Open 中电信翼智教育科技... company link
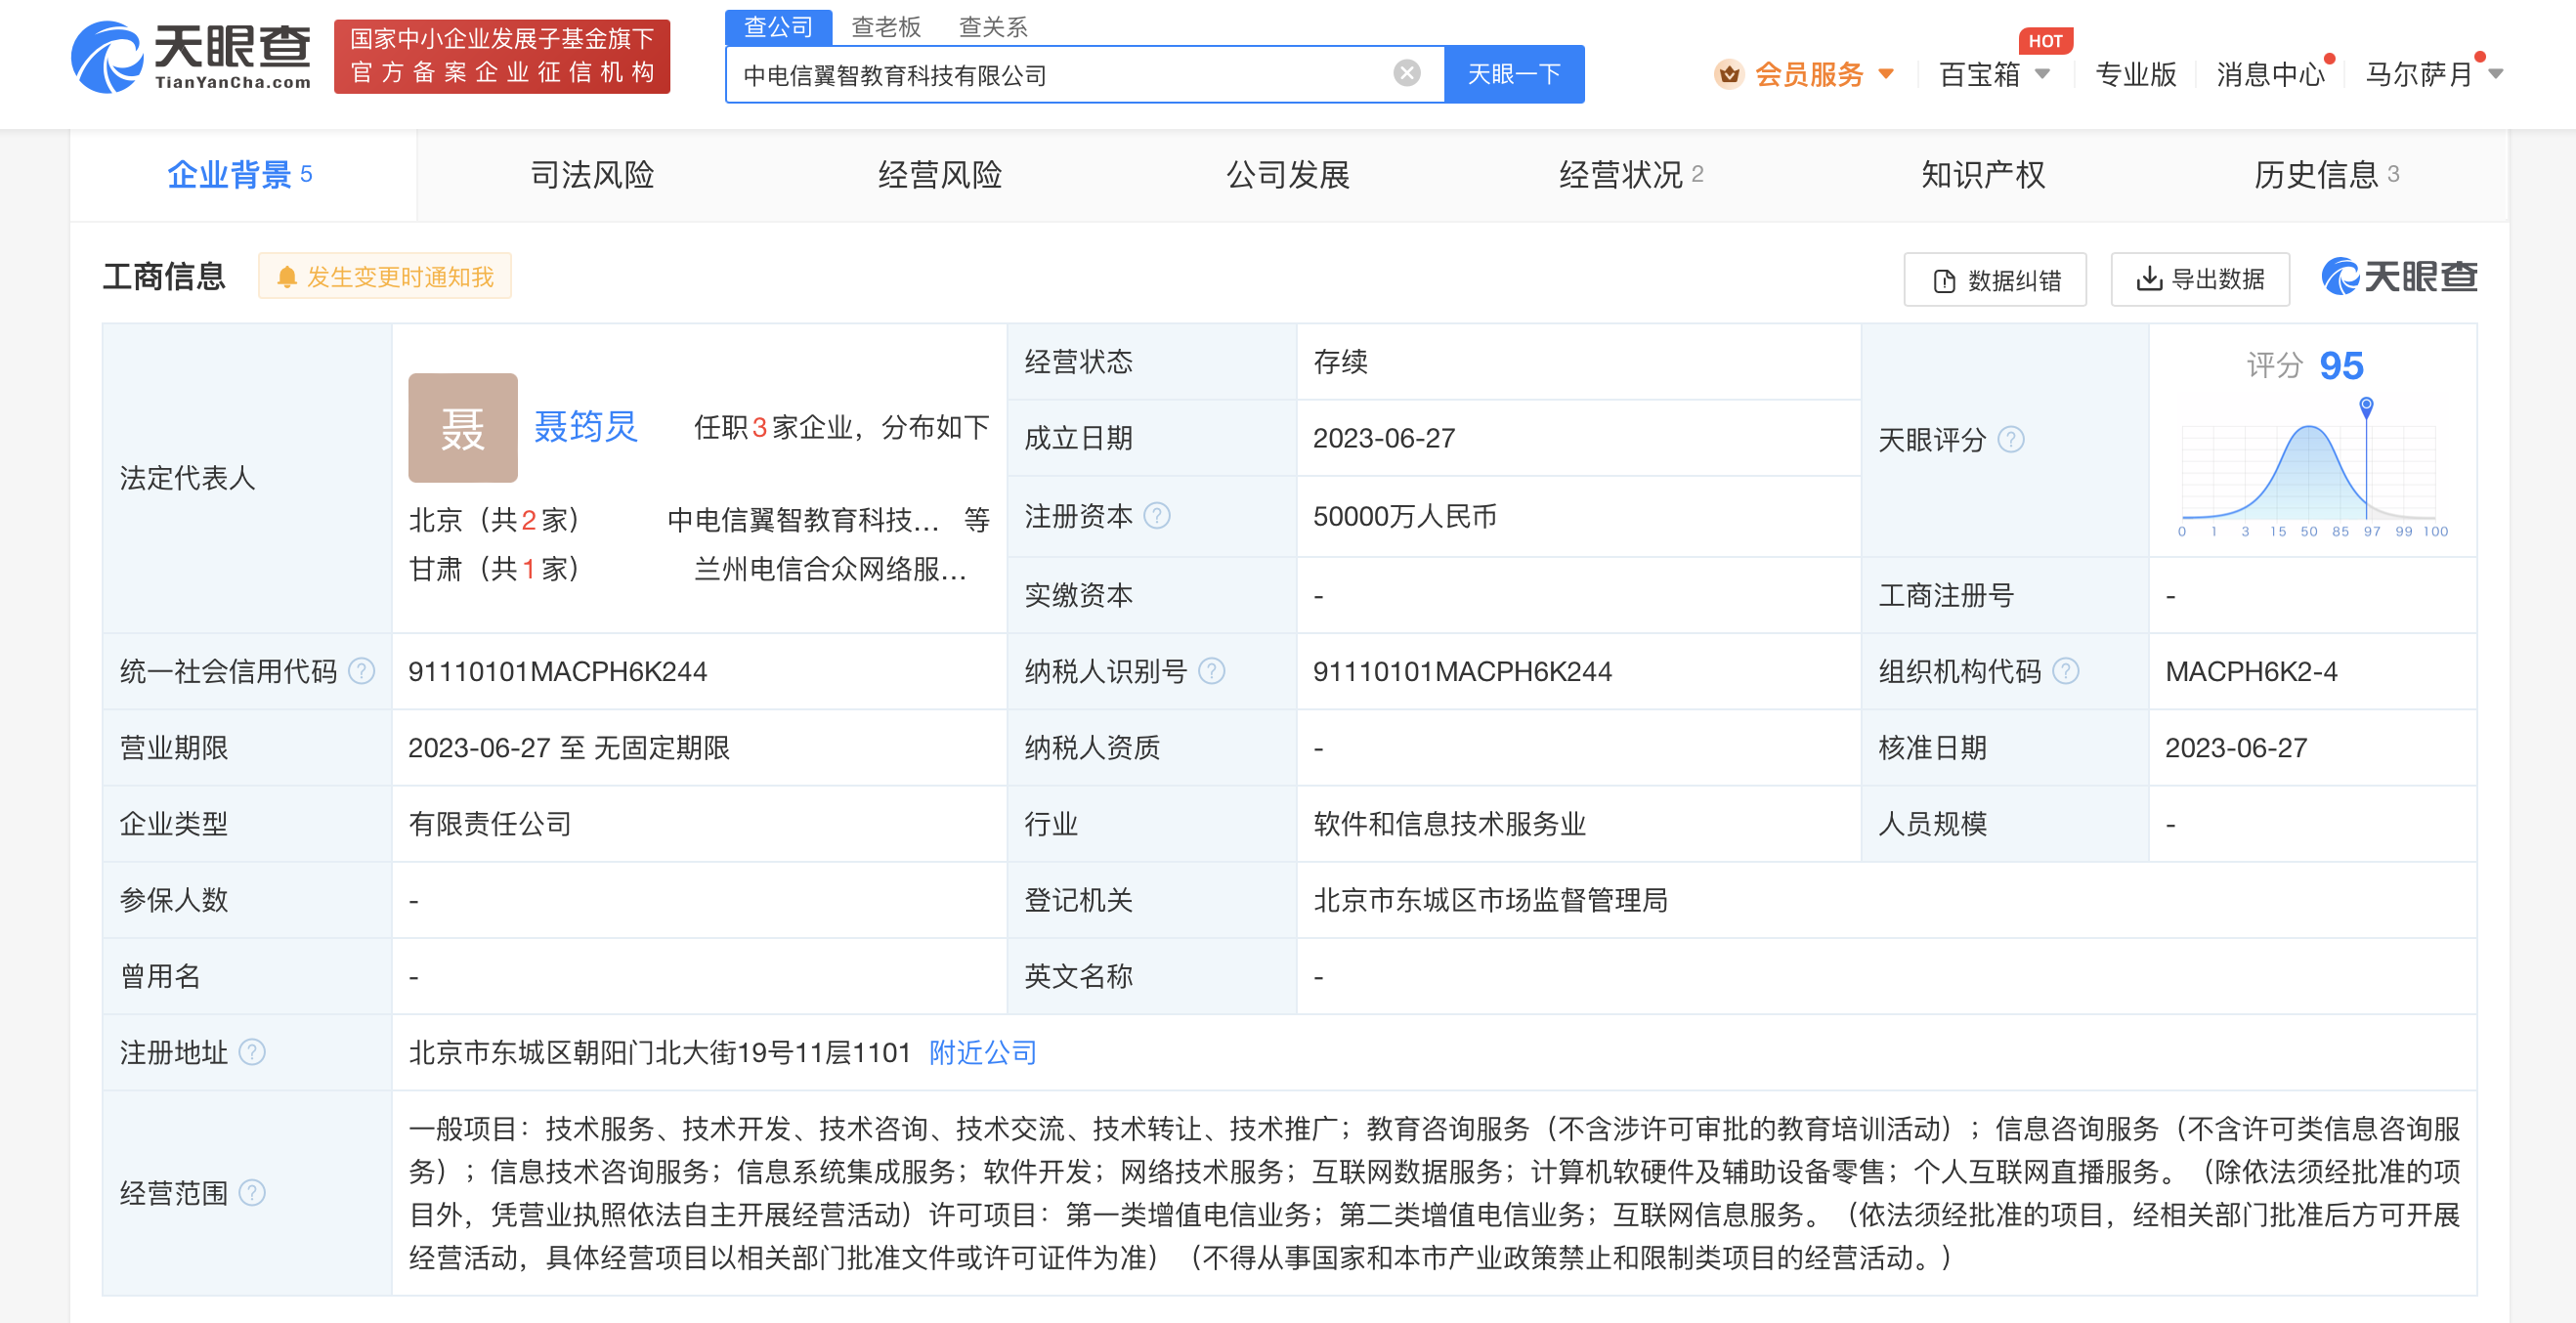 pos(803,520)
